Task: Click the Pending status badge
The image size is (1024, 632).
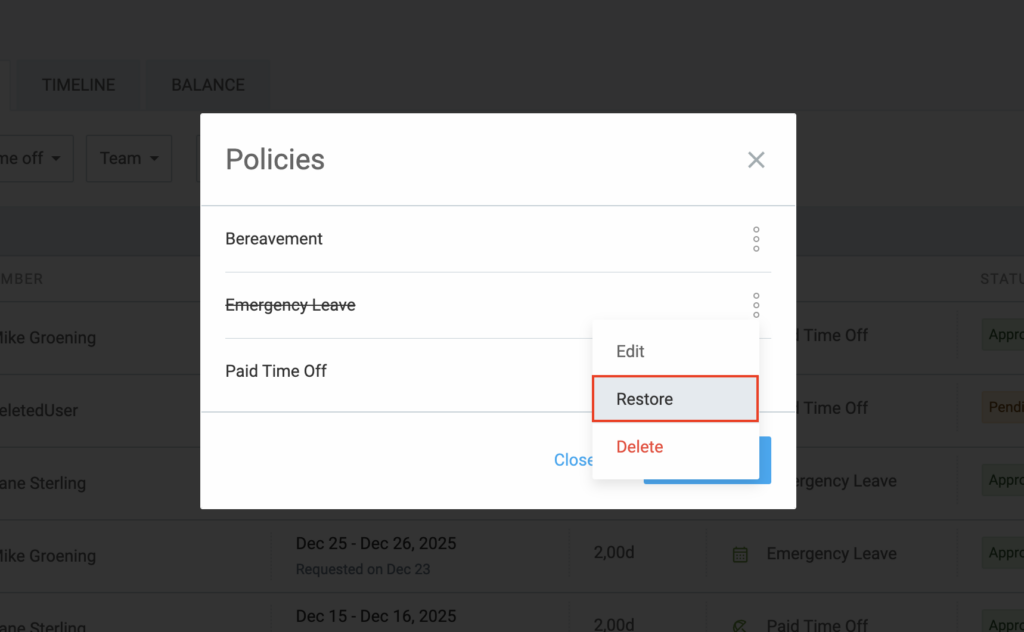Action: [x=1004, y=408]
